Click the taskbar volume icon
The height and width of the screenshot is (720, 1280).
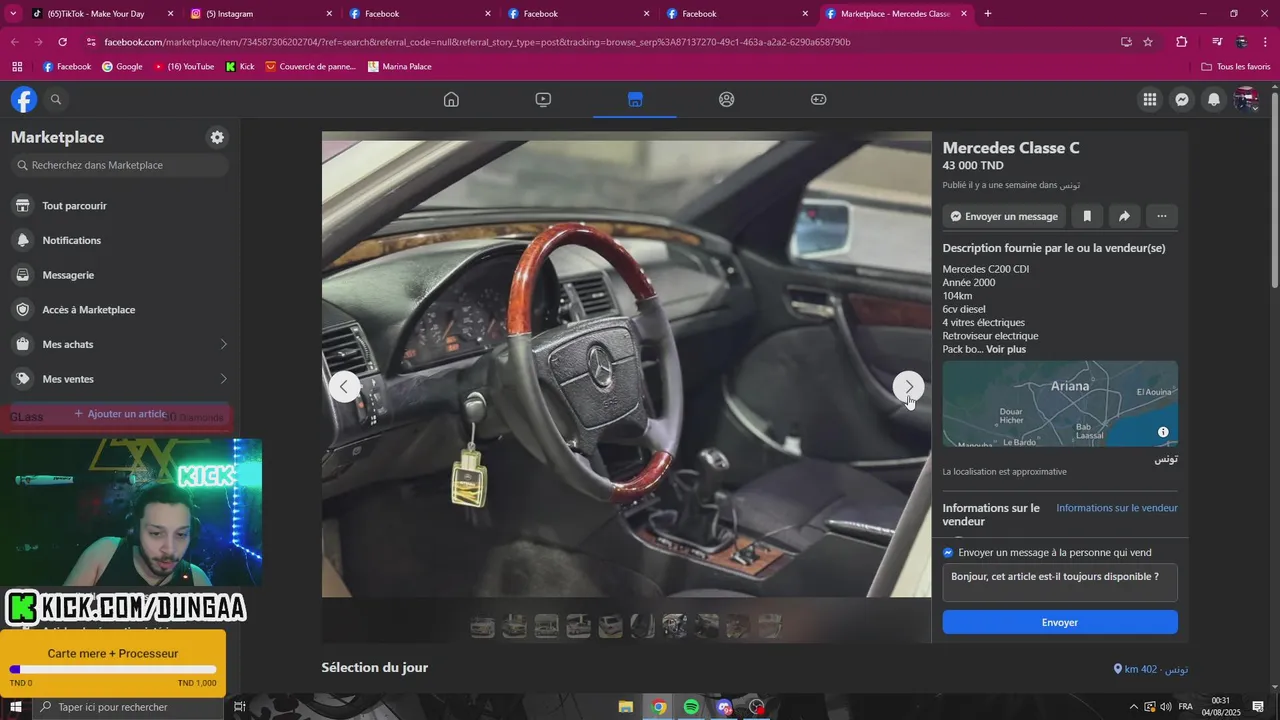tap(1165, 707)
